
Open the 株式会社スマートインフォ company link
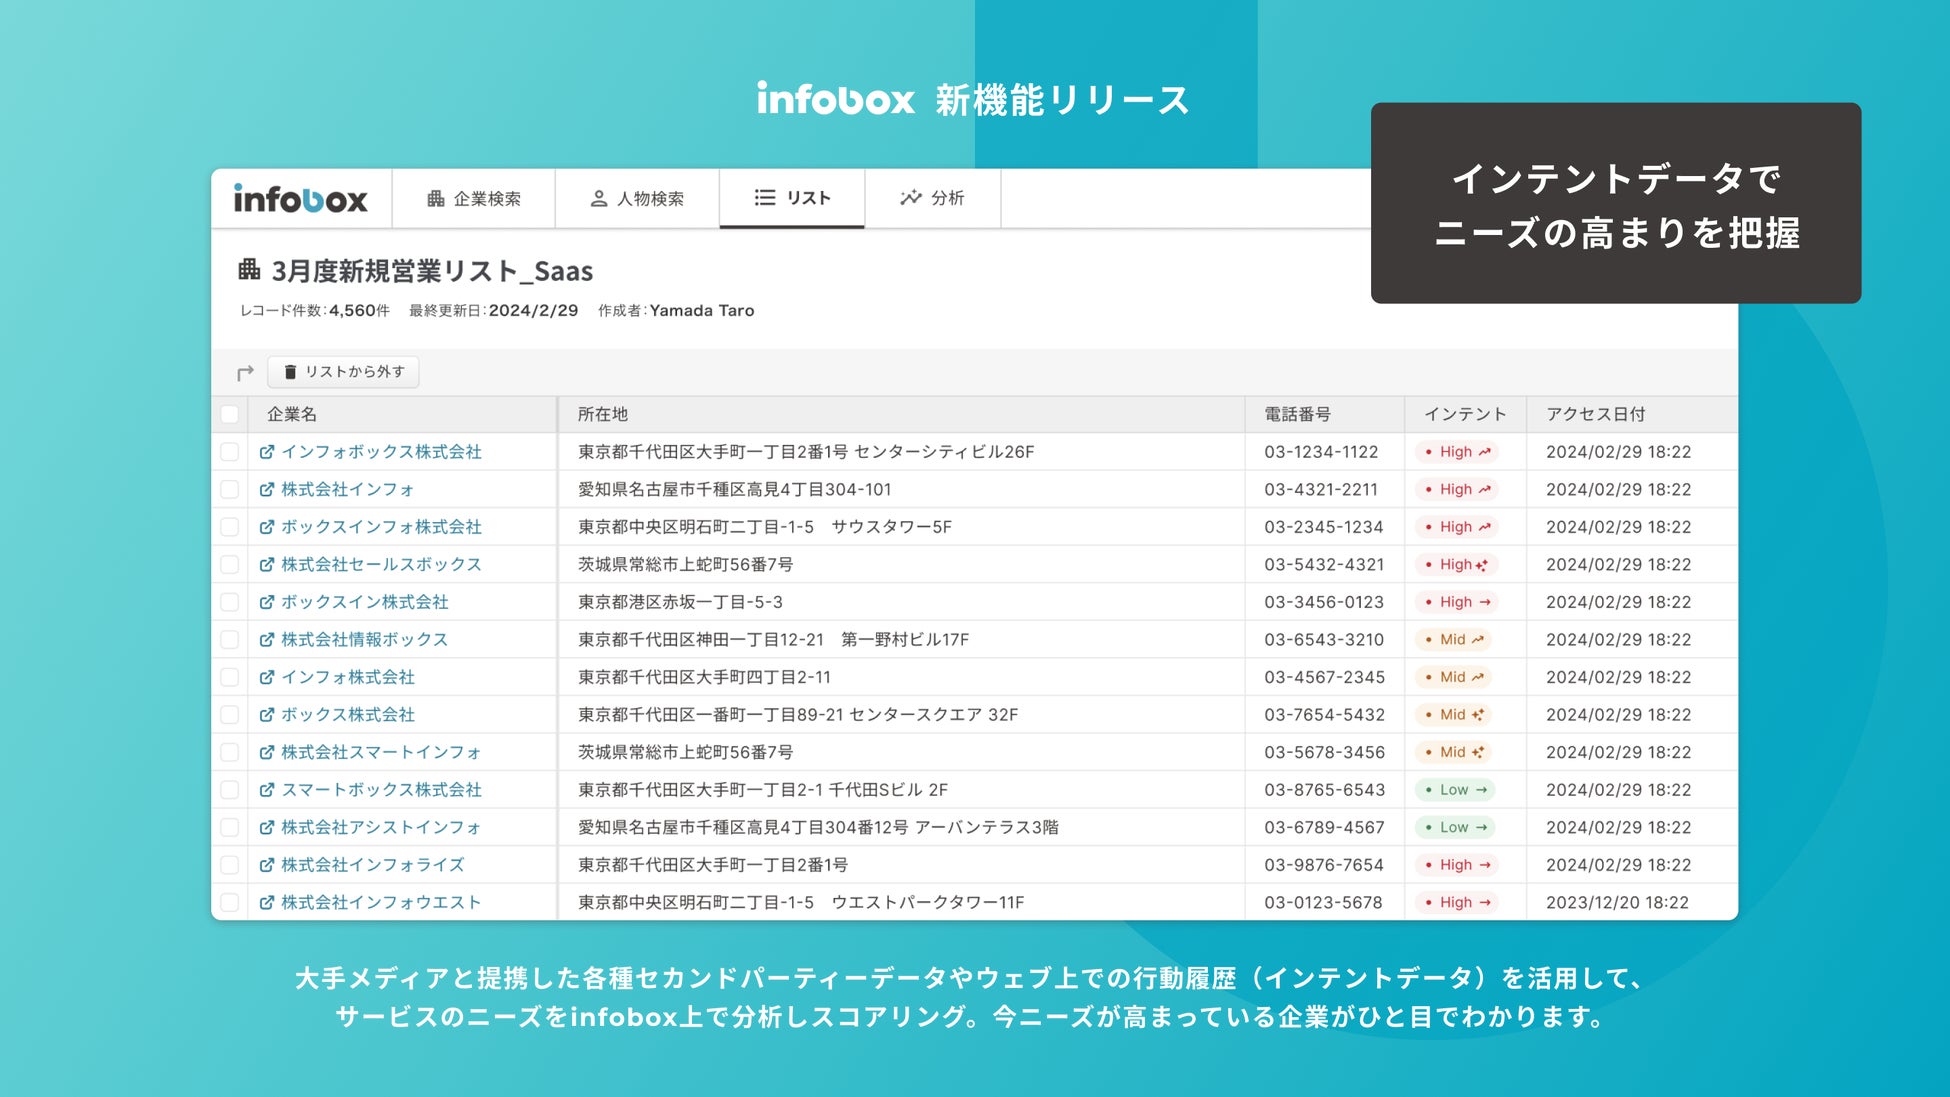tap(380, 752)
